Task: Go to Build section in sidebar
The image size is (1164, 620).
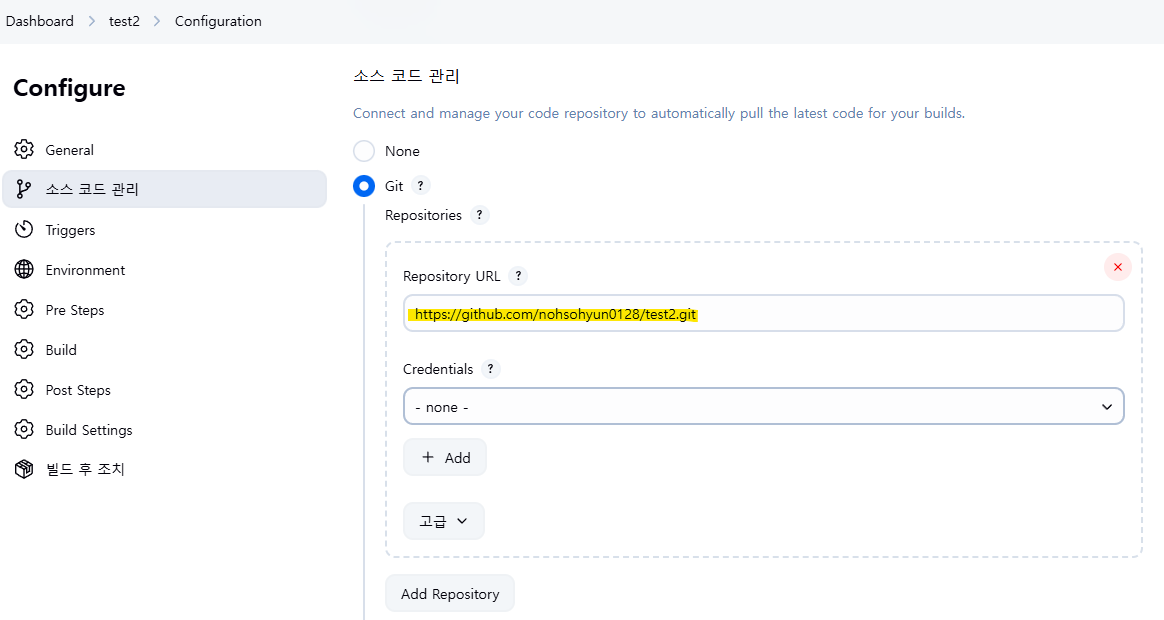Action: pos(61,350)
